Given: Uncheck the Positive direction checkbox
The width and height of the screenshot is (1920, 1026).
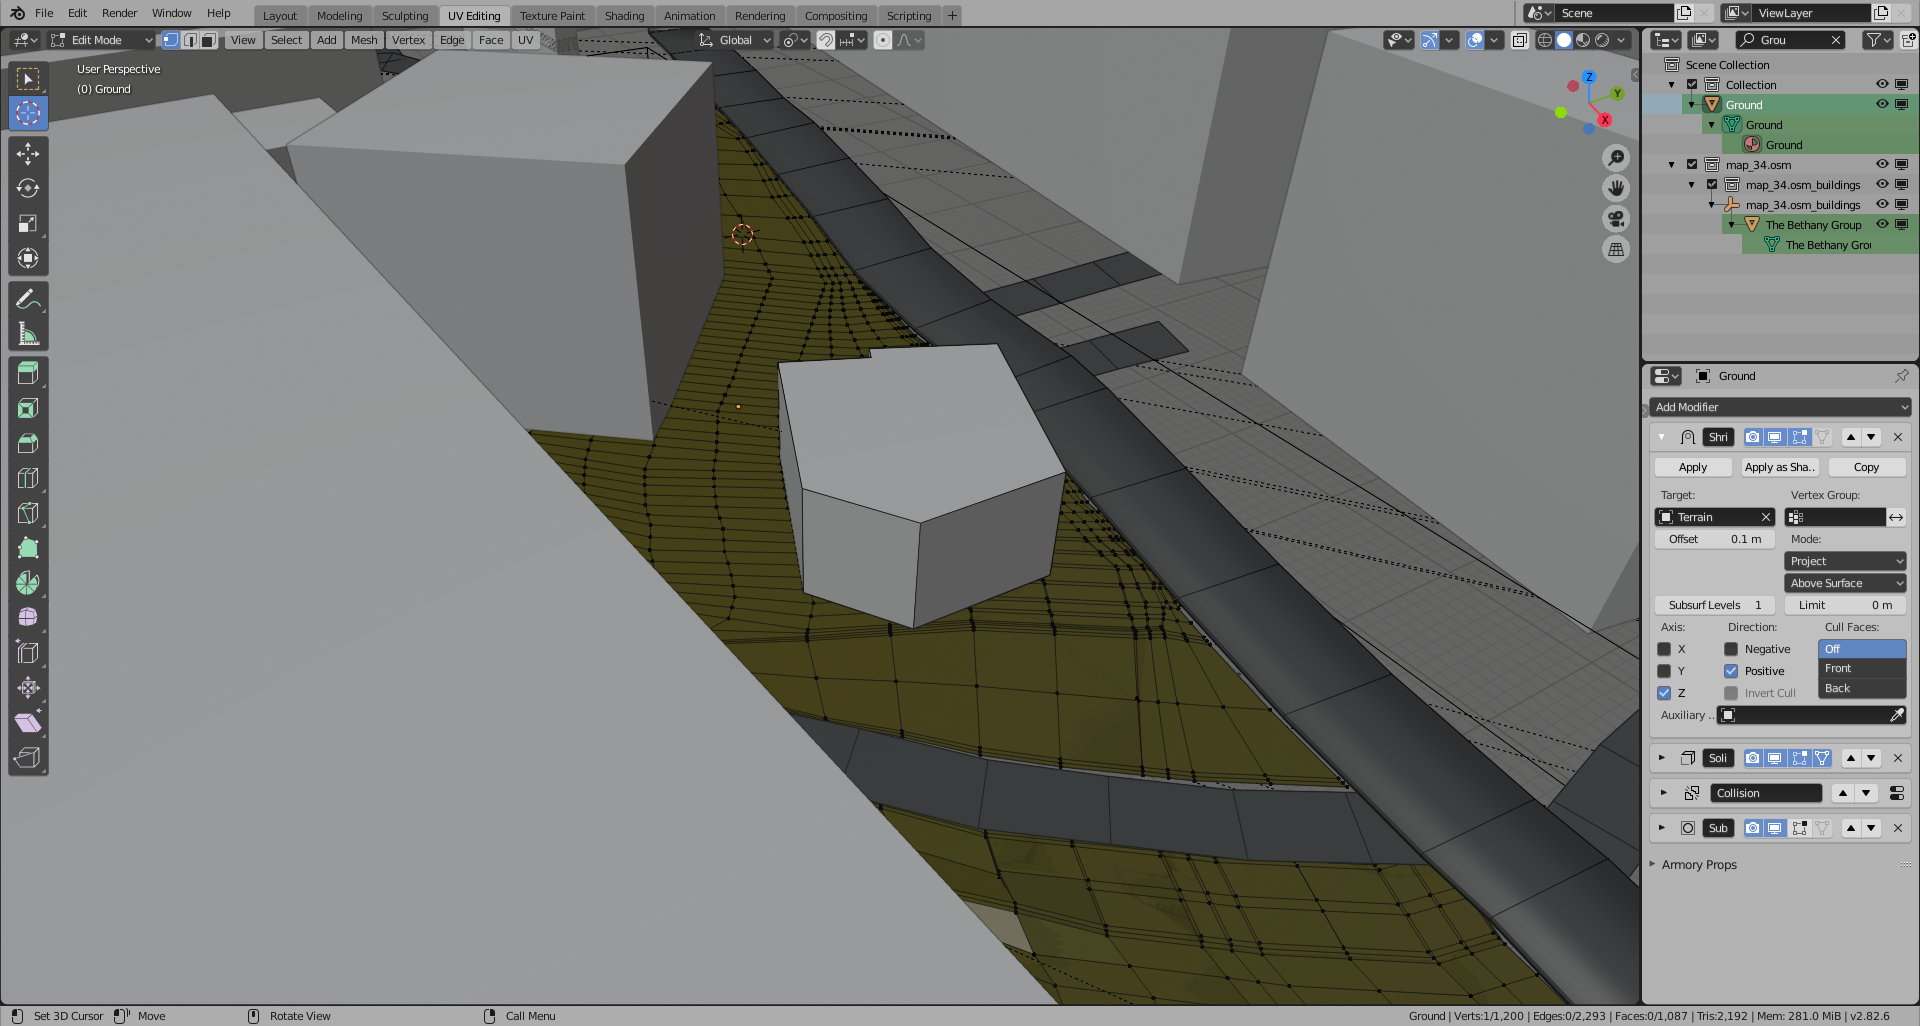Looking at the screenshot, I should [x=1731, y=671].
